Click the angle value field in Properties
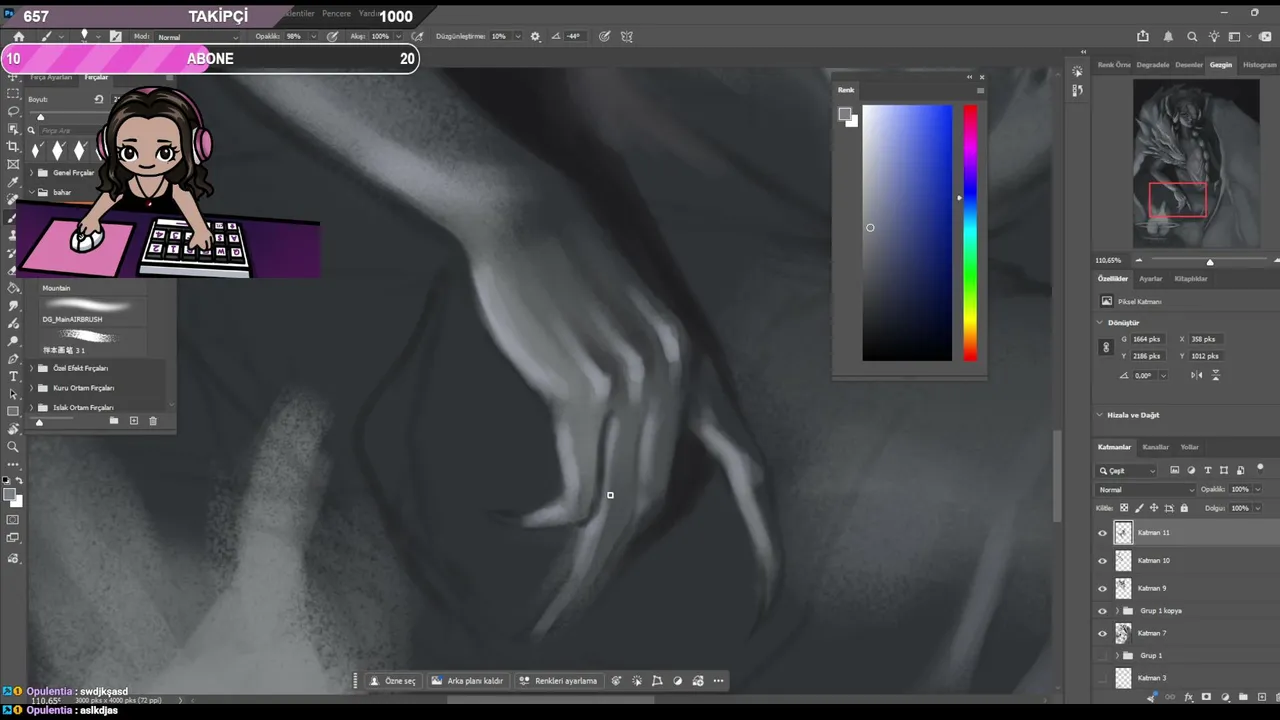Viewport: 1280px width, 720px height. (1143, 376)
